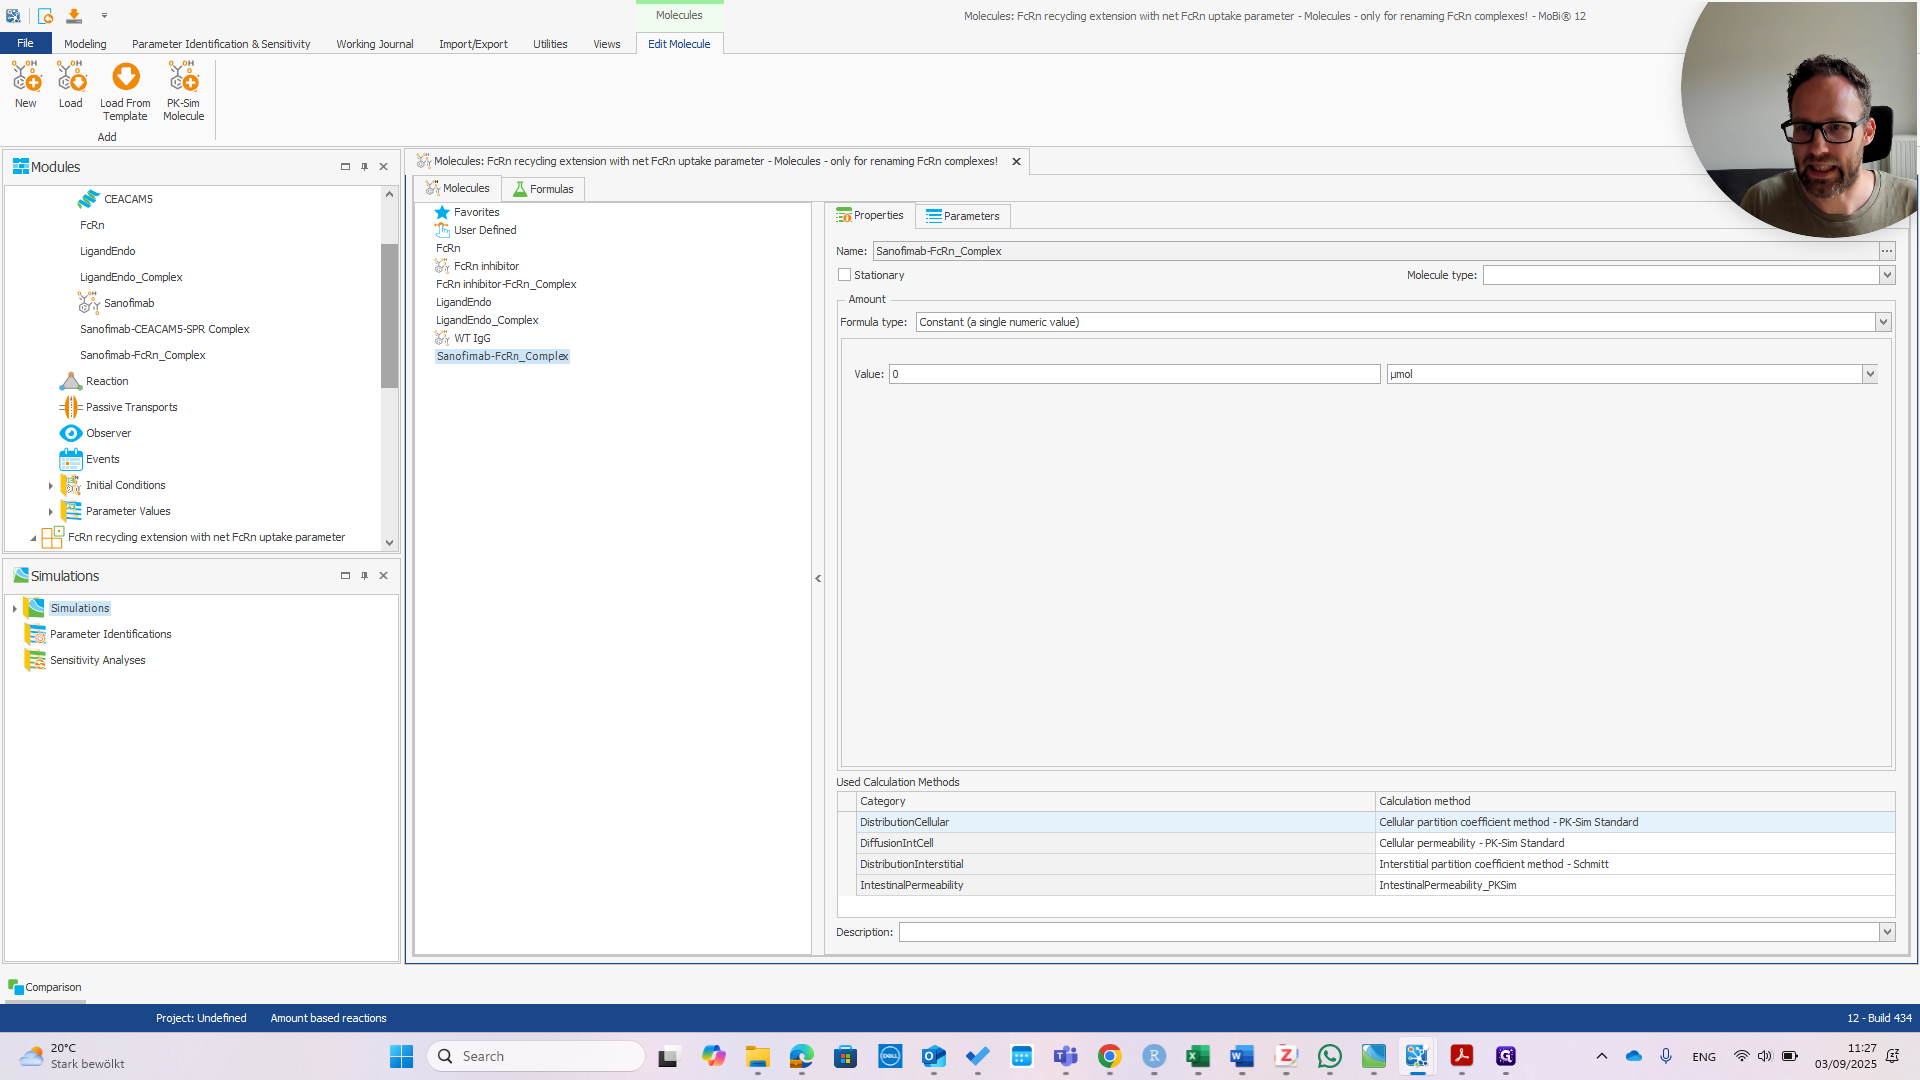
Task: Click the Value input field
Action: 1134,374
